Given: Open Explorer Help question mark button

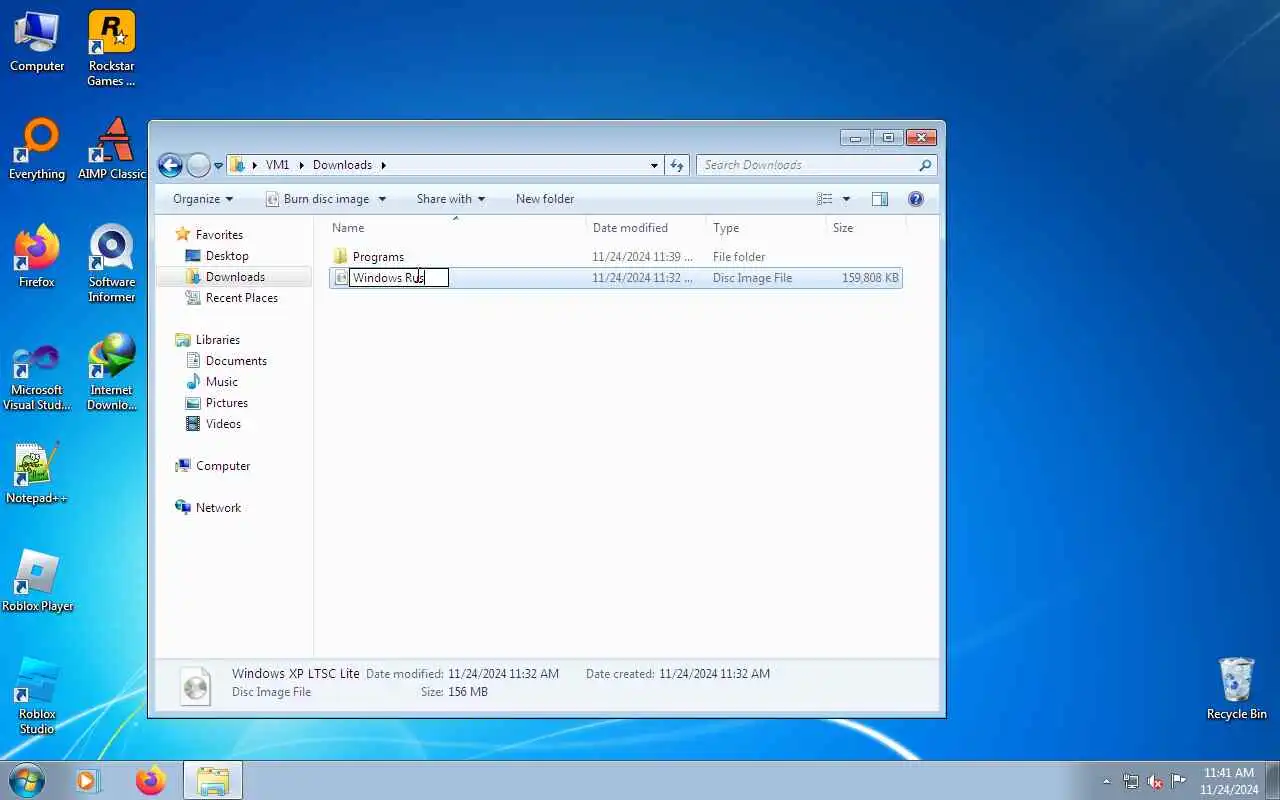Looking at the screenshot, I should pos(915,199).
